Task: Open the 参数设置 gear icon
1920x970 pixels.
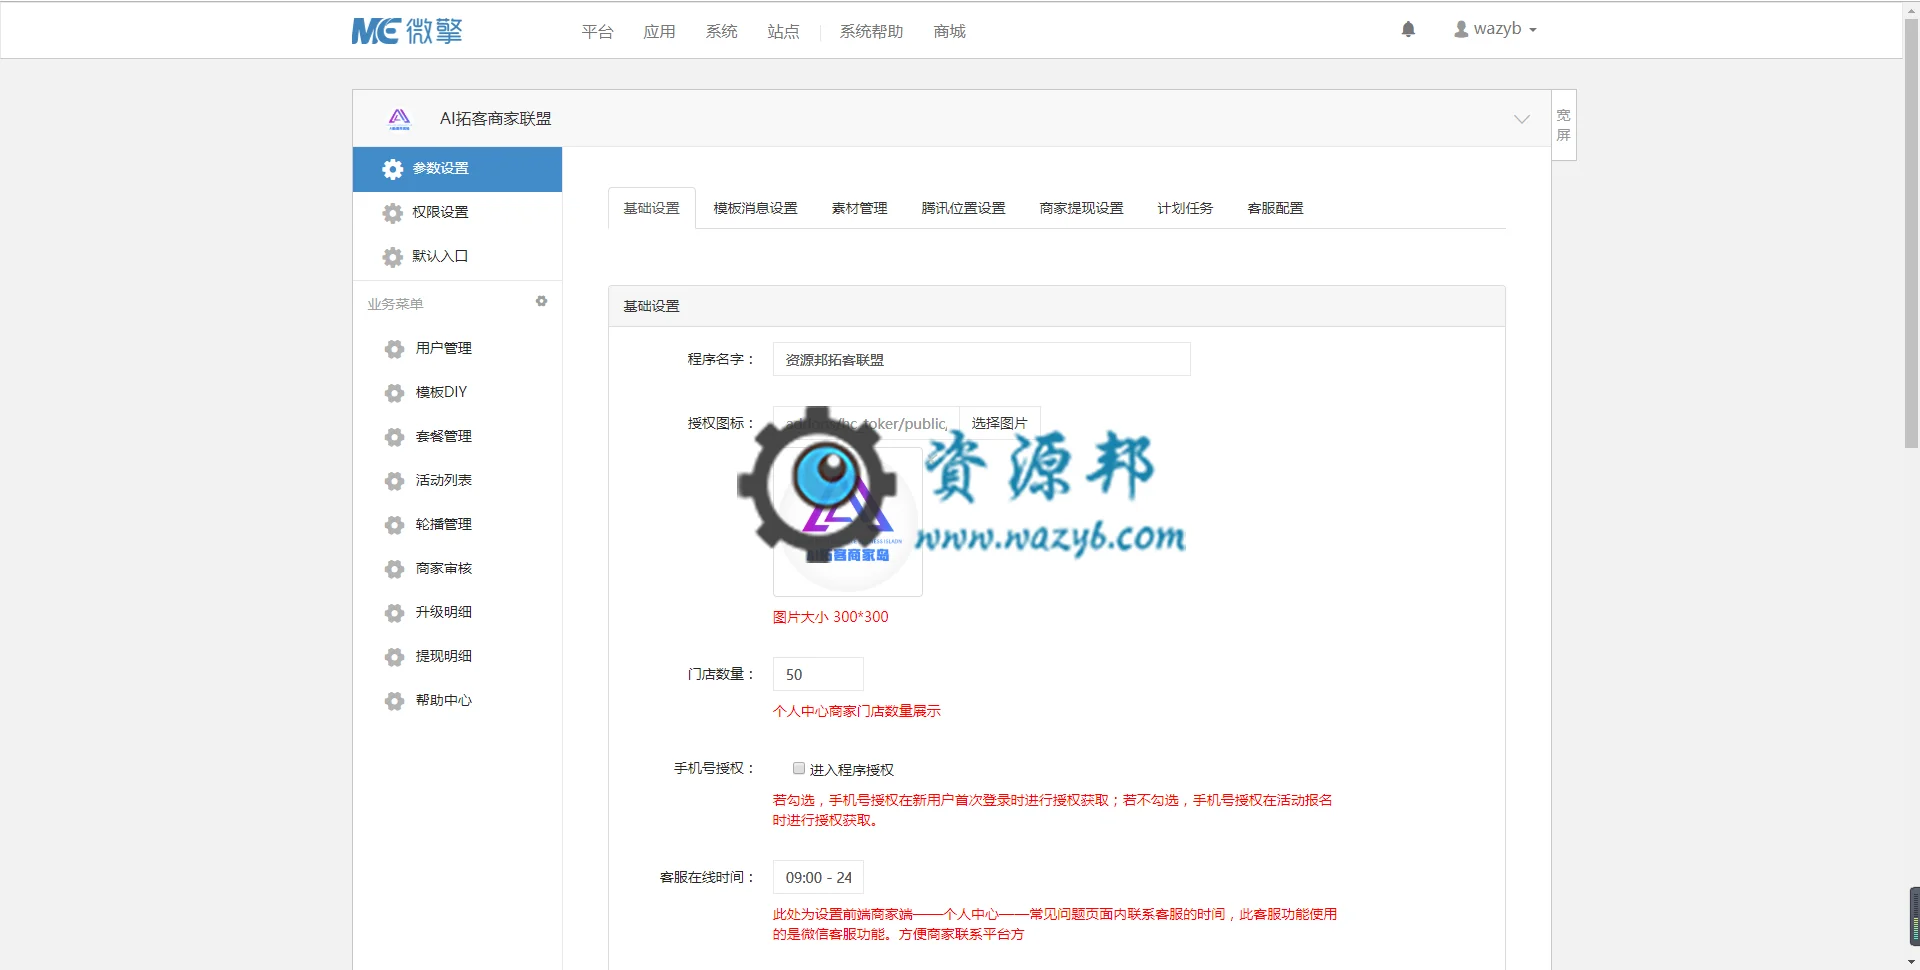Action: click(393, 169)
